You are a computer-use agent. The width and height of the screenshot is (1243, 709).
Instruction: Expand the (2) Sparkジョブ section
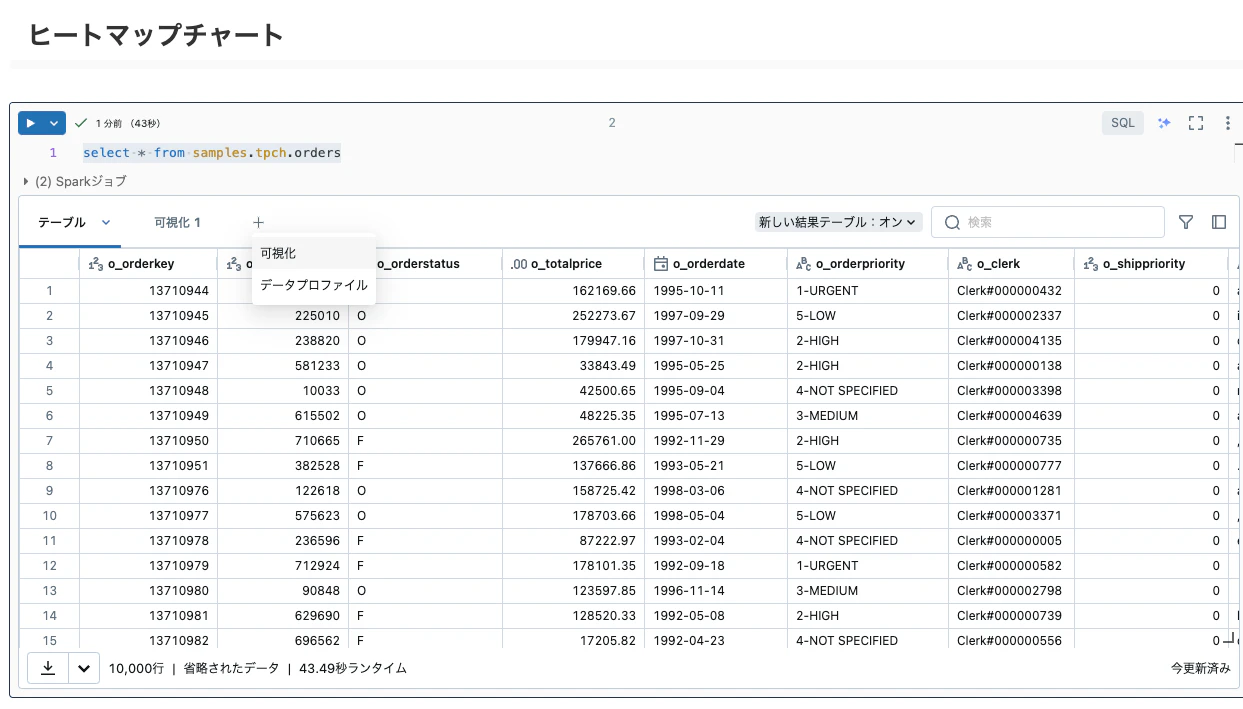tap(74, 181)
